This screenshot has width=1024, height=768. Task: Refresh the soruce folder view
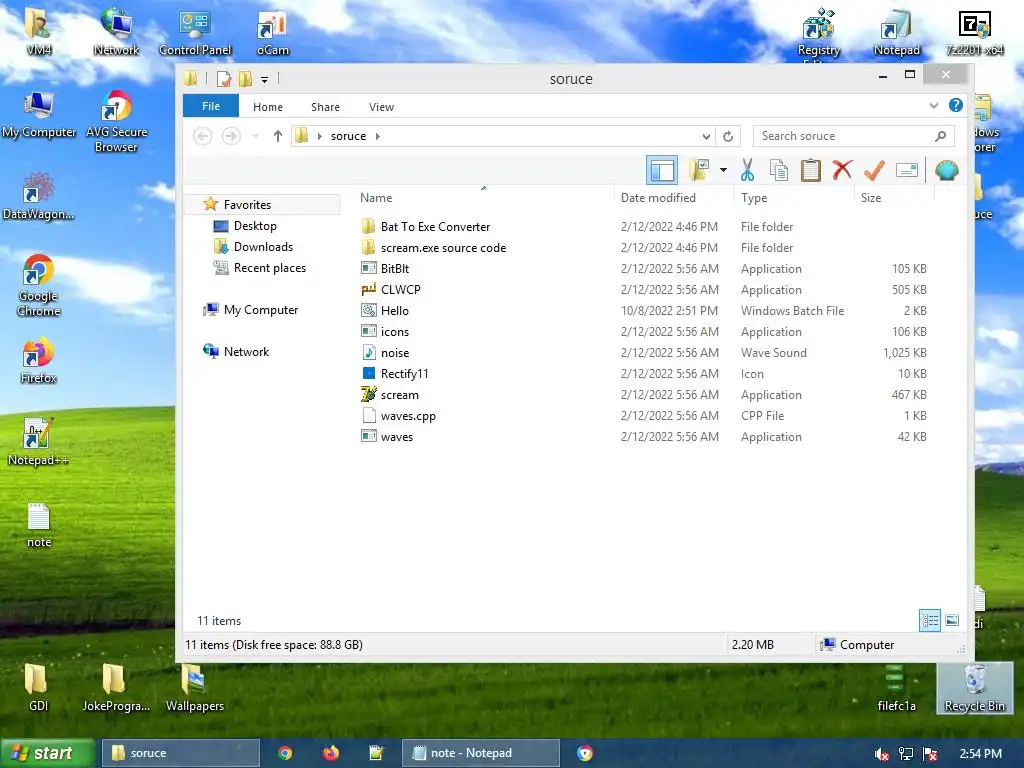728,136
